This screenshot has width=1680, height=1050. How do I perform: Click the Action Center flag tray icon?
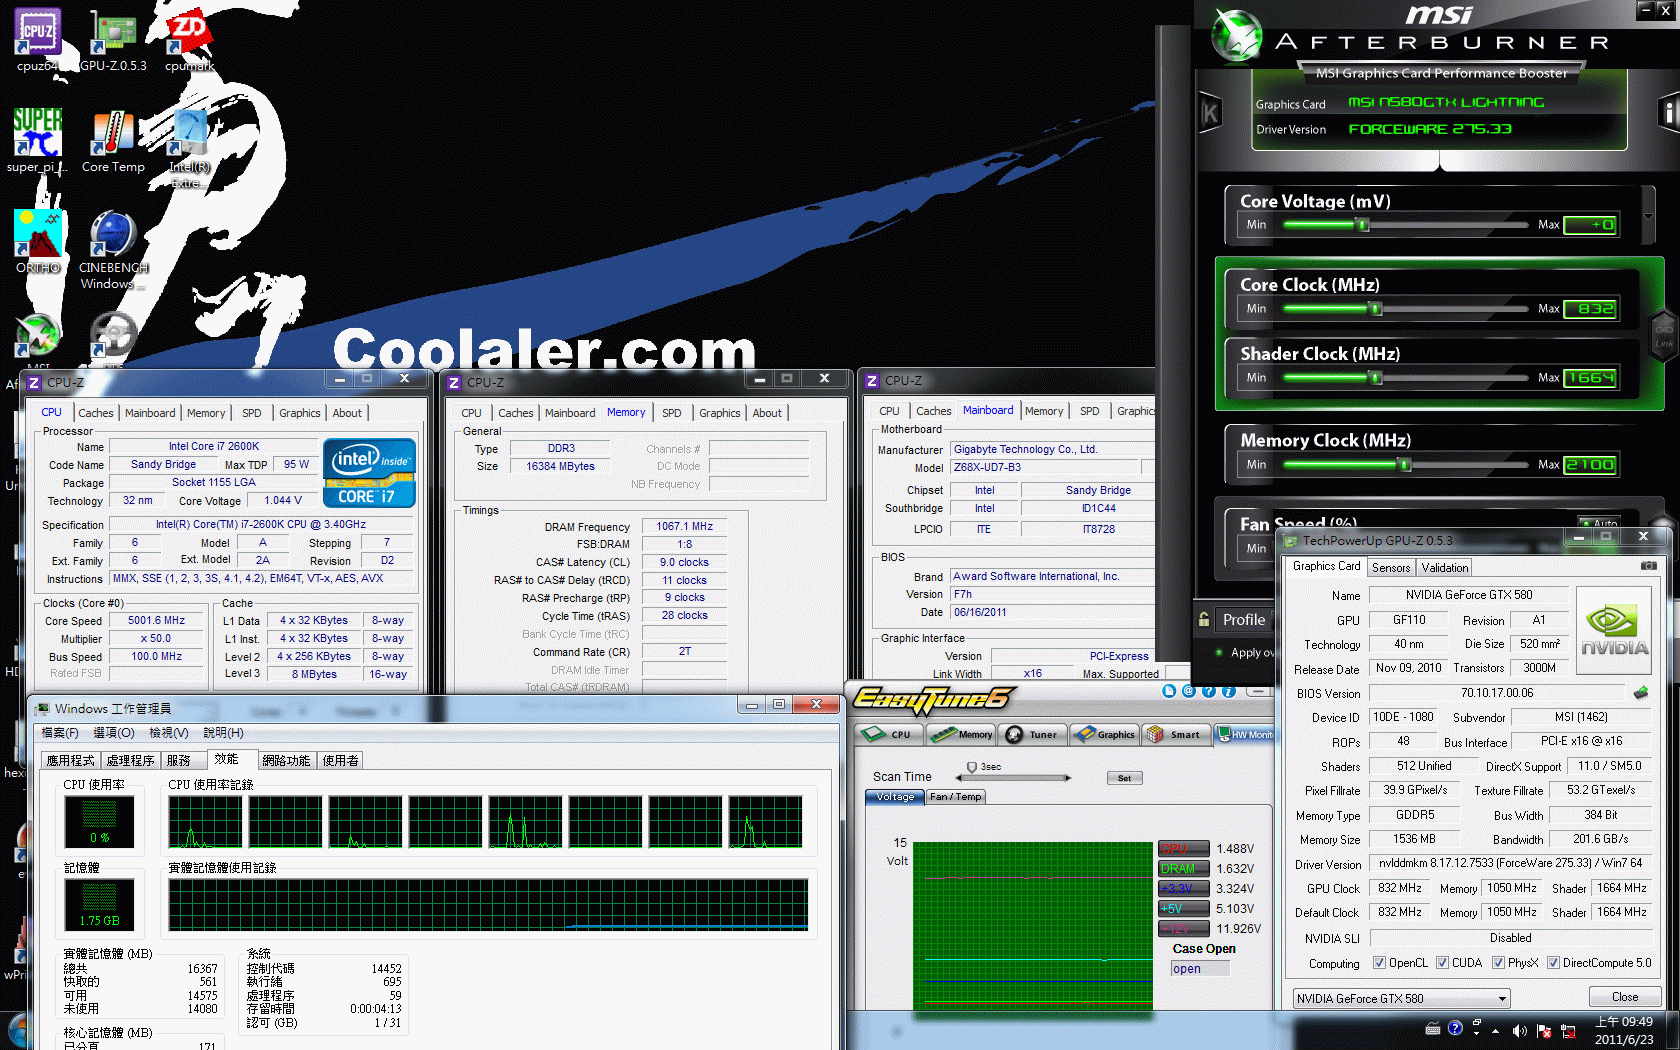[1544, 1030]
